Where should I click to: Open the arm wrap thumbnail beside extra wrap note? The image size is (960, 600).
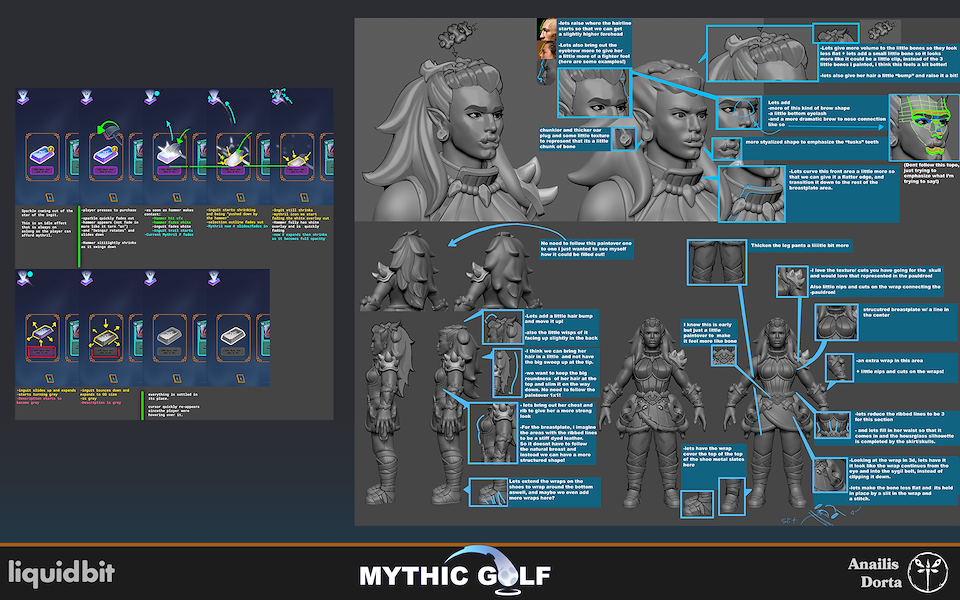pyautogui.click(x=839, y=368)
